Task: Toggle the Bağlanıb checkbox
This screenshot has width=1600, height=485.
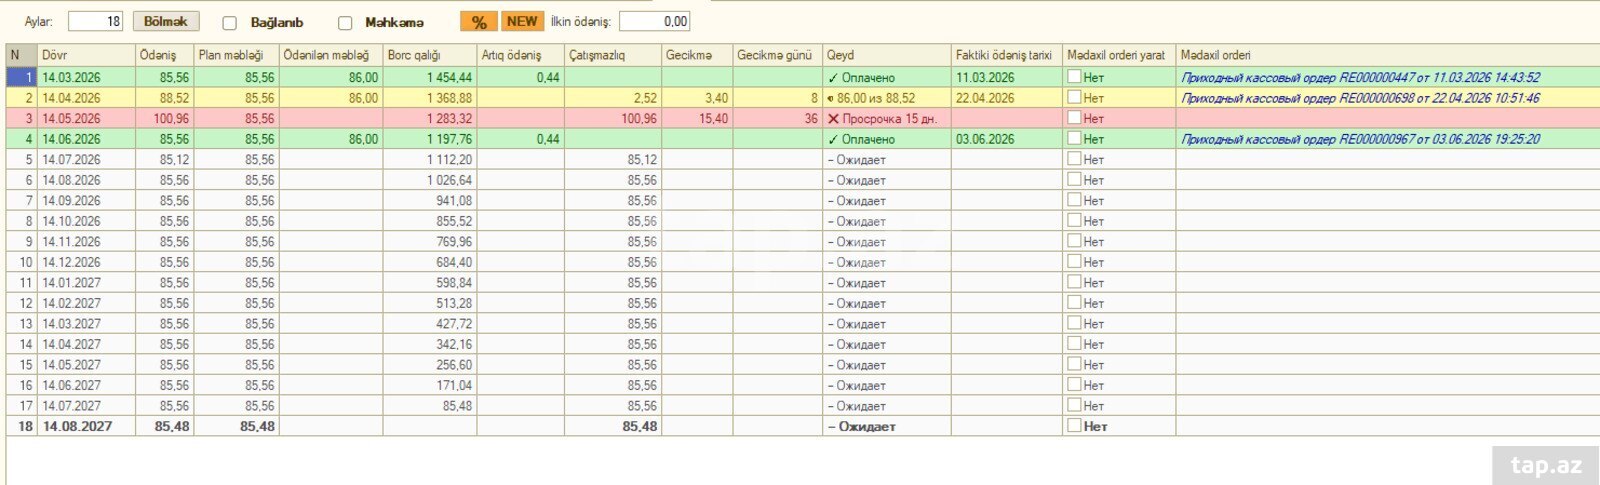Action: (229, 23)
